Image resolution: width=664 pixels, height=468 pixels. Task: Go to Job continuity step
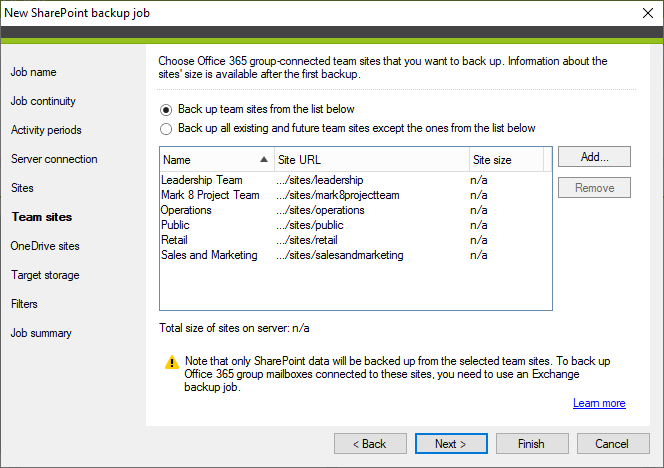tap(43, 101)
